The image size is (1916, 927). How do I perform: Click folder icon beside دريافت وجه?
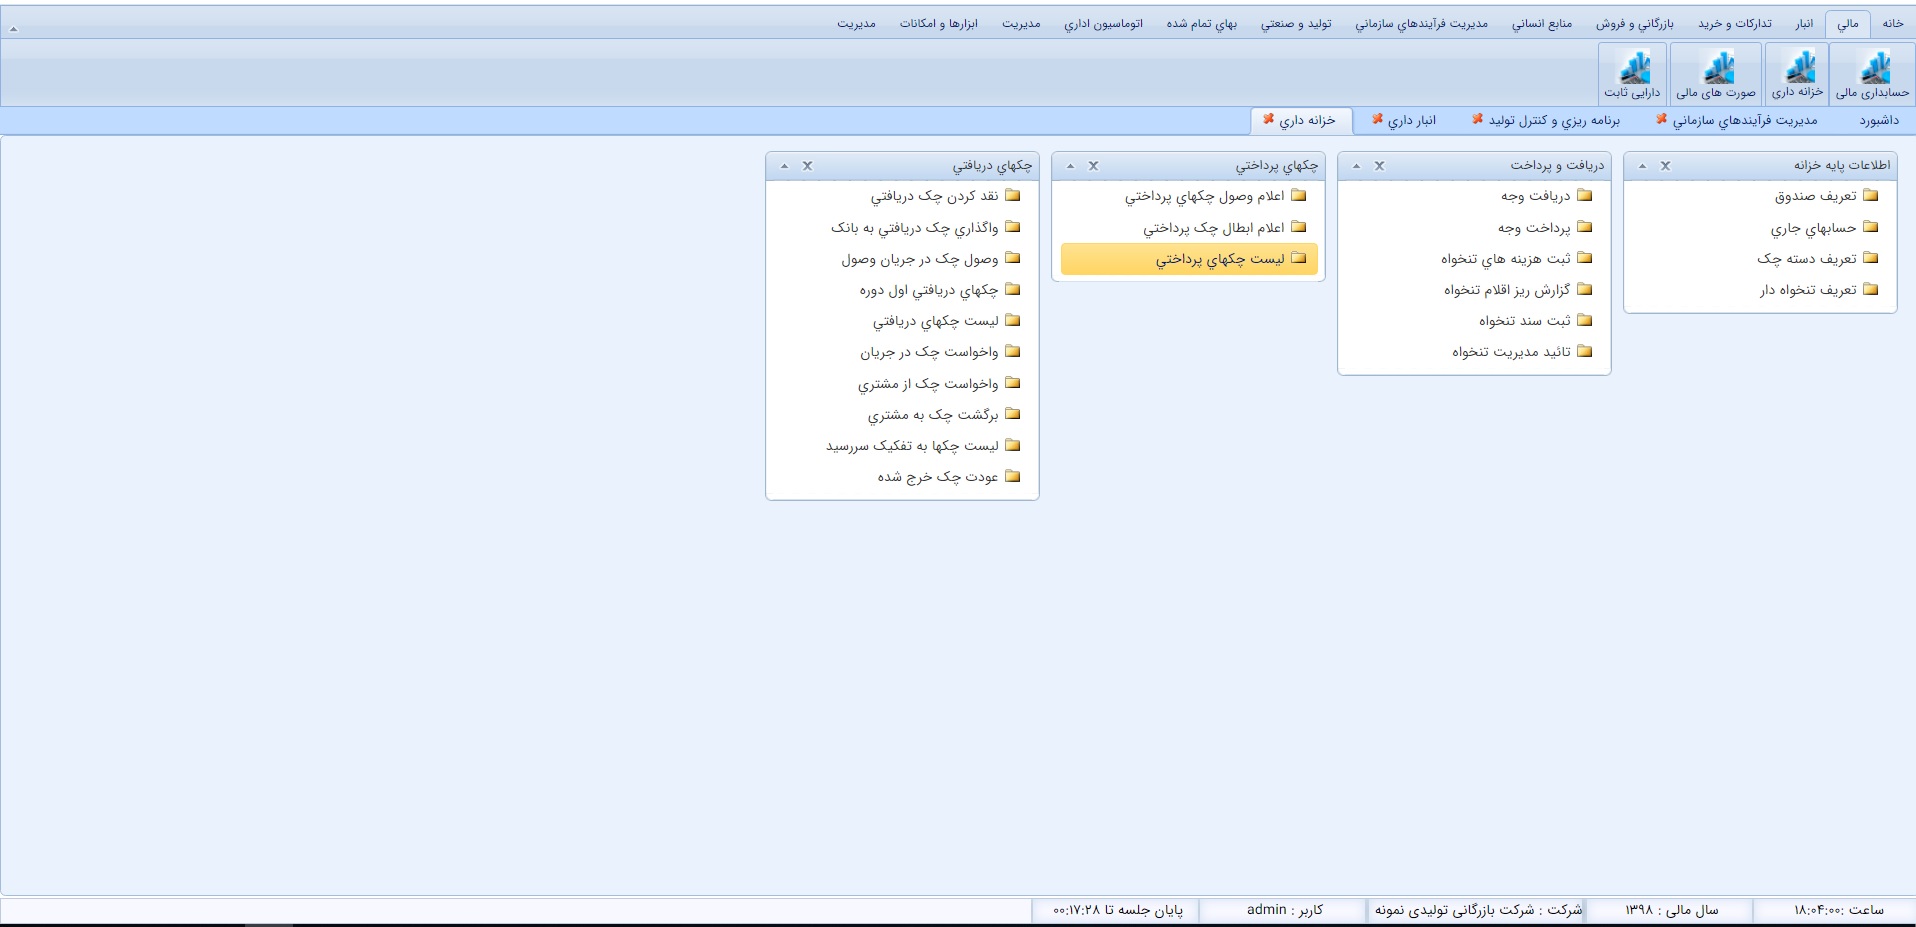tap(1584, 196)
